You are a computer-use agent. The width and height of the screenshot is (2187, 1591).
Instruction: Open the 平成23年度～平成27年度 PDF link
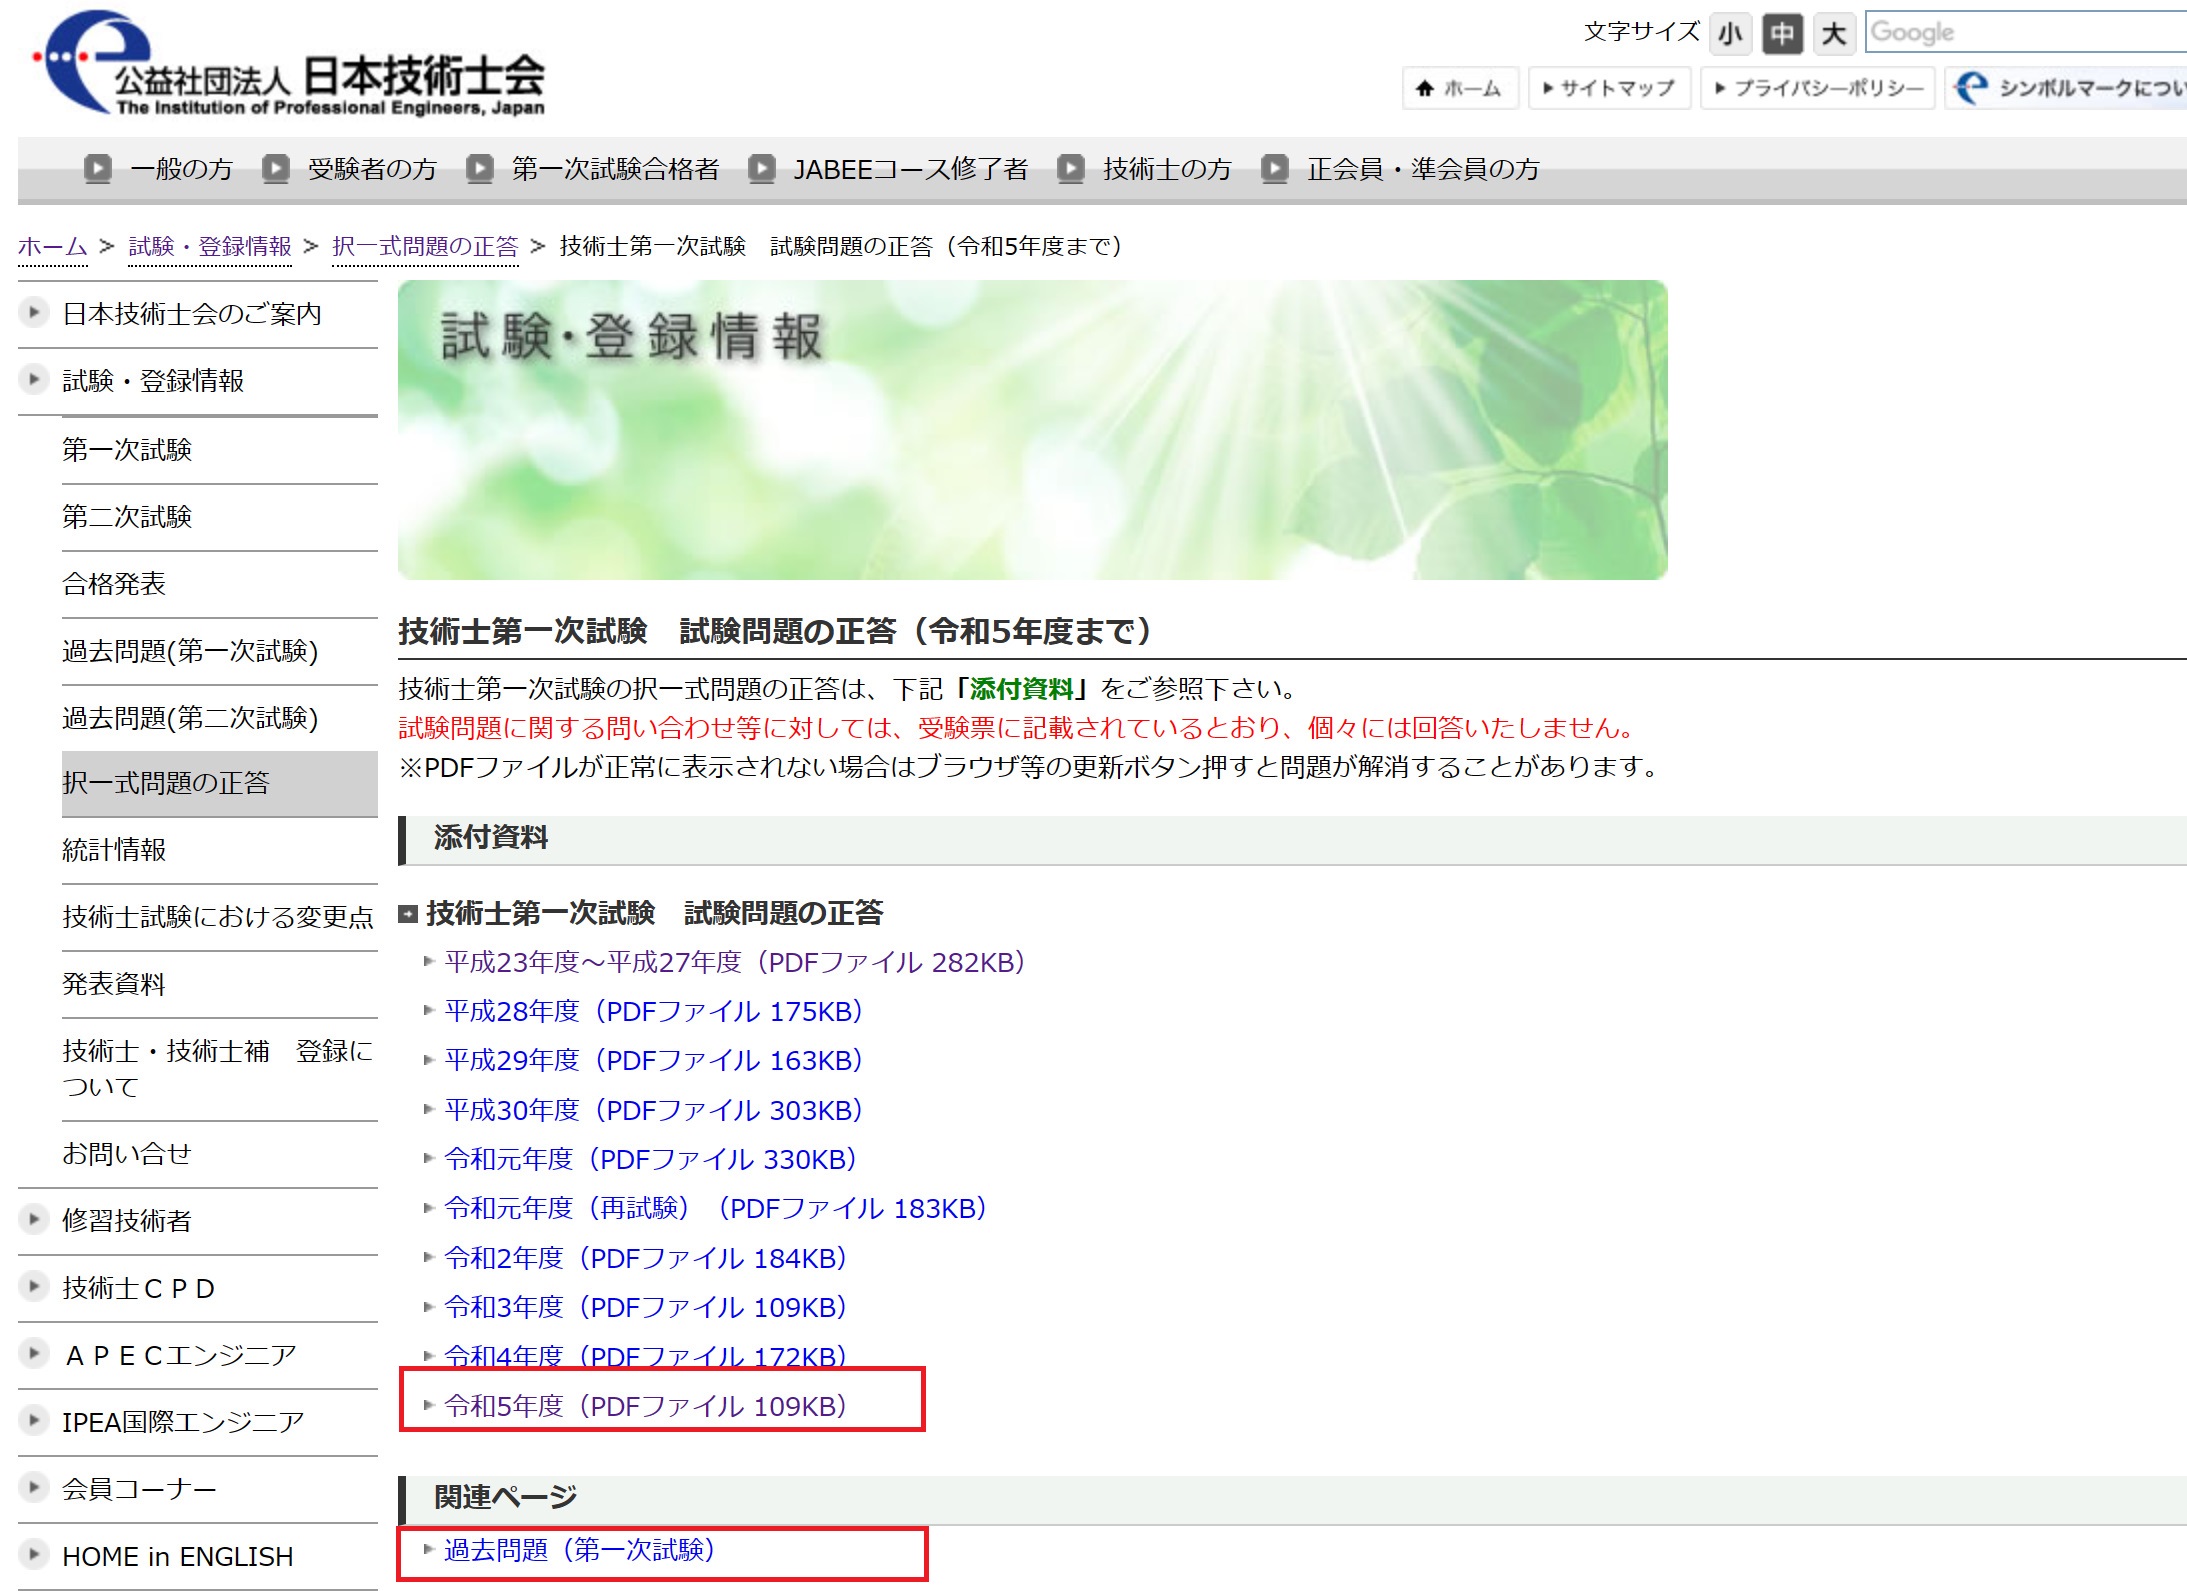click(735, 962)
